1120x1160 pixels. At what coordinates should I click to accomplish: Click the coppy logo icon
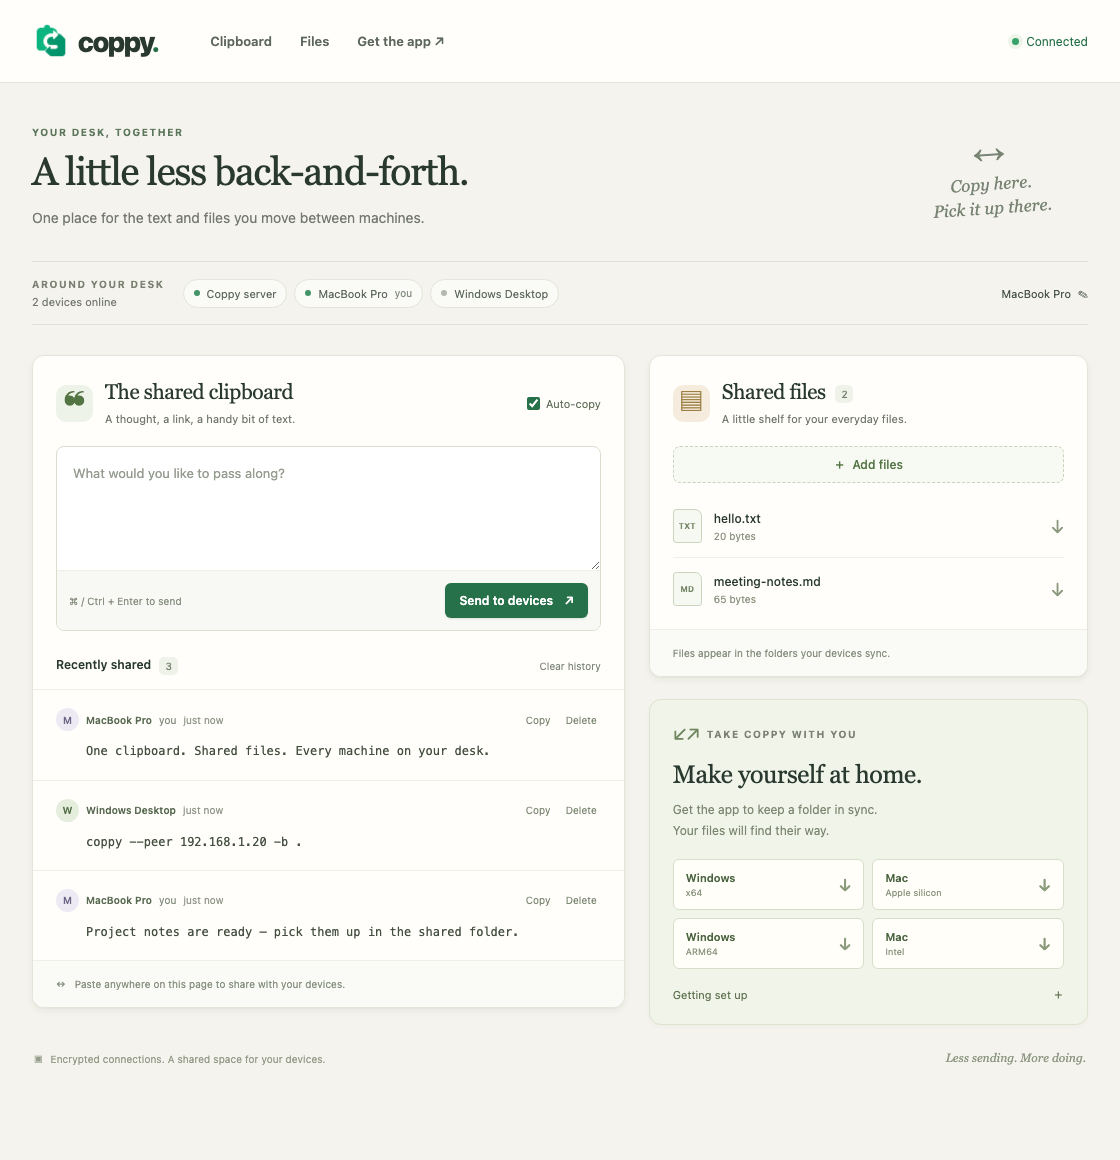pos(51,41)
